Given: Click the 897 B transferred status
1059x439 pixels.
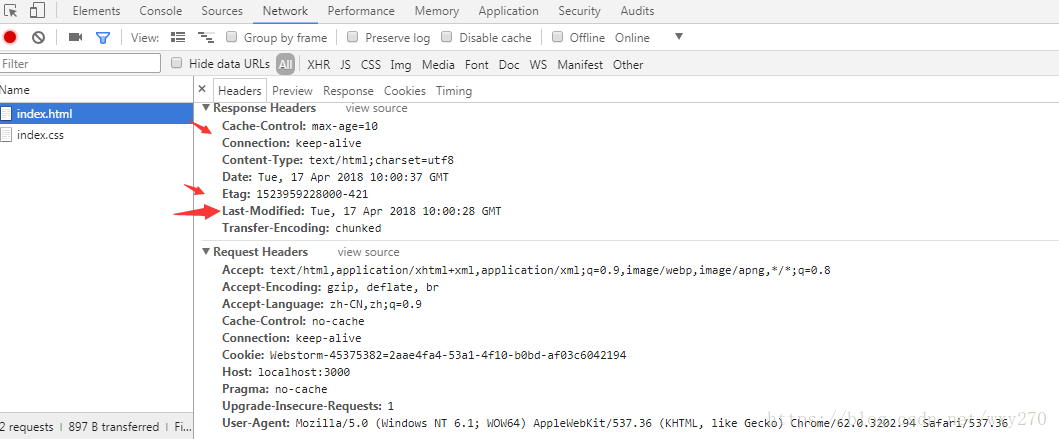Looking at the screenshot, I should (113, 427).
